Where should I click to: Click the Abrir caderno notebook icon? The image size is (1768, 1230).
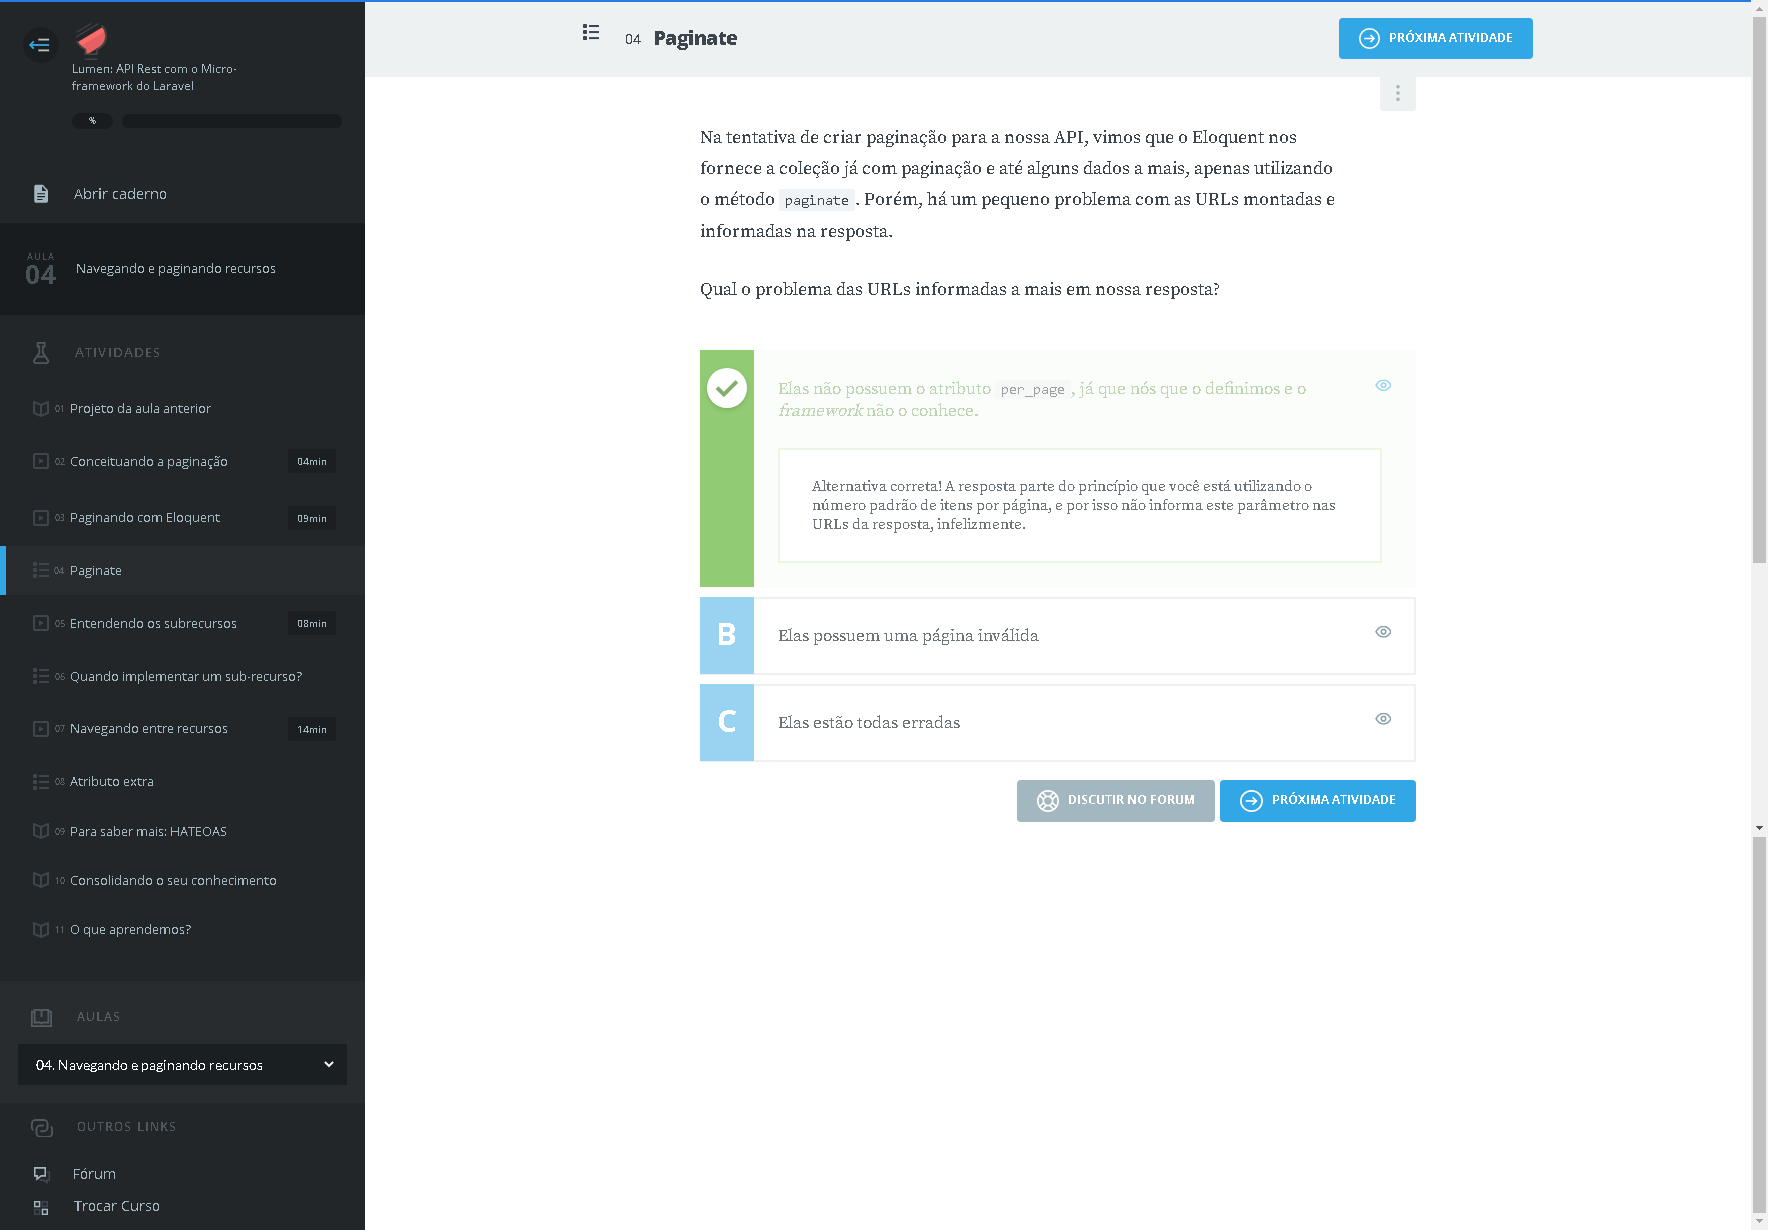[41, 194]
